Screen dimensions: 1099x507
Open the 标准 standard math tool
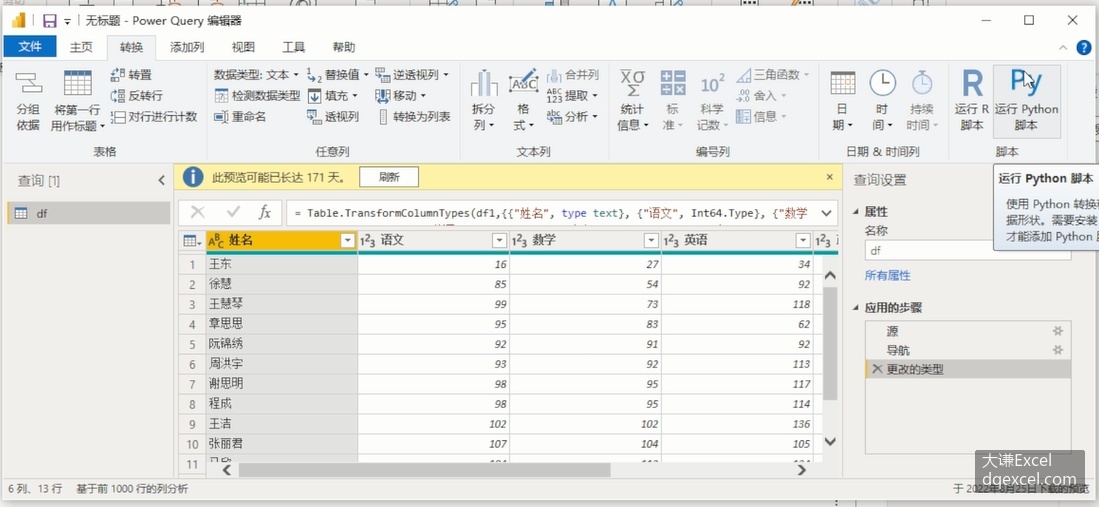(x=673, y=102)
